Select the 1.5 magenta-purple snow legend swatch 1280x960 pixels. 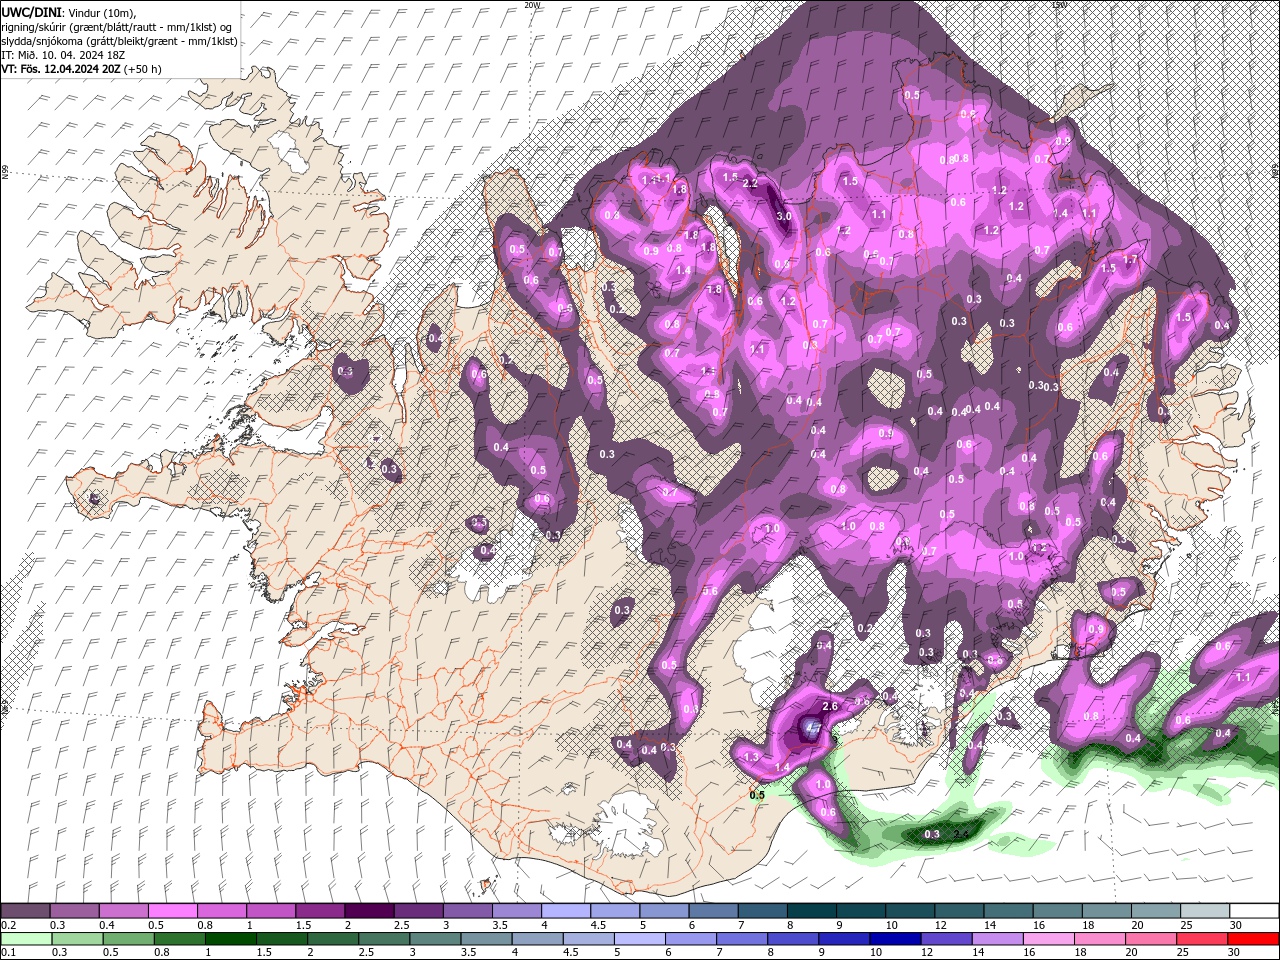pyautogui.click(x=320, y=911)
